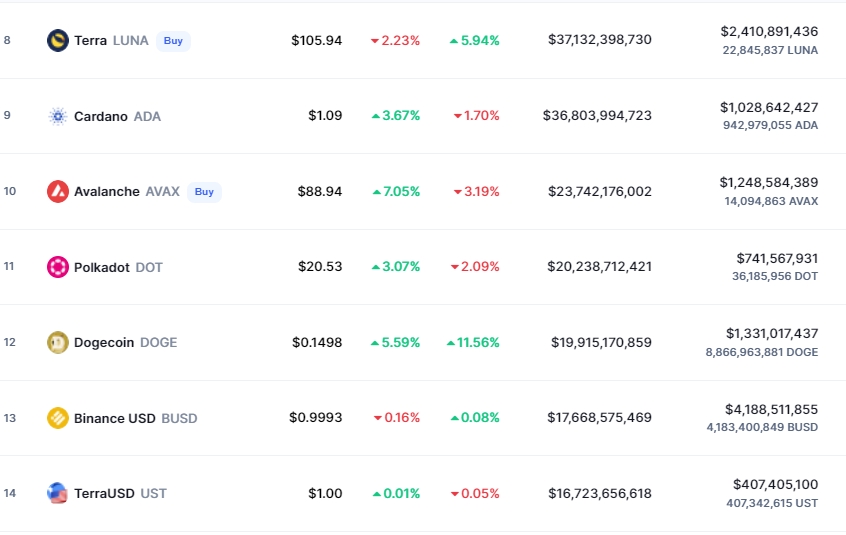Open the Cardano coin name link
846x535 pixels.
pyautogui.click(x=101, y=116)
